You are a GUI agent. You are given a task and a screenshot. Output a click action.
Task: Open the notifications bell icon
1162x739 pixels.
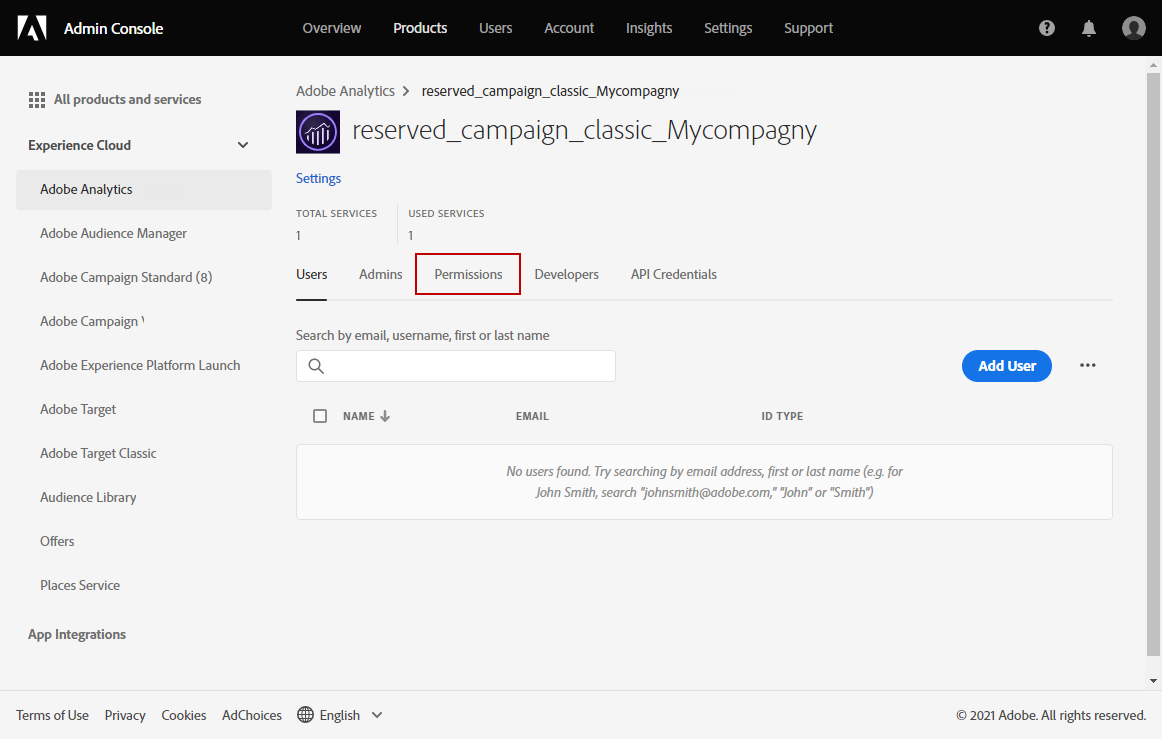click(x=1089, y=28)
